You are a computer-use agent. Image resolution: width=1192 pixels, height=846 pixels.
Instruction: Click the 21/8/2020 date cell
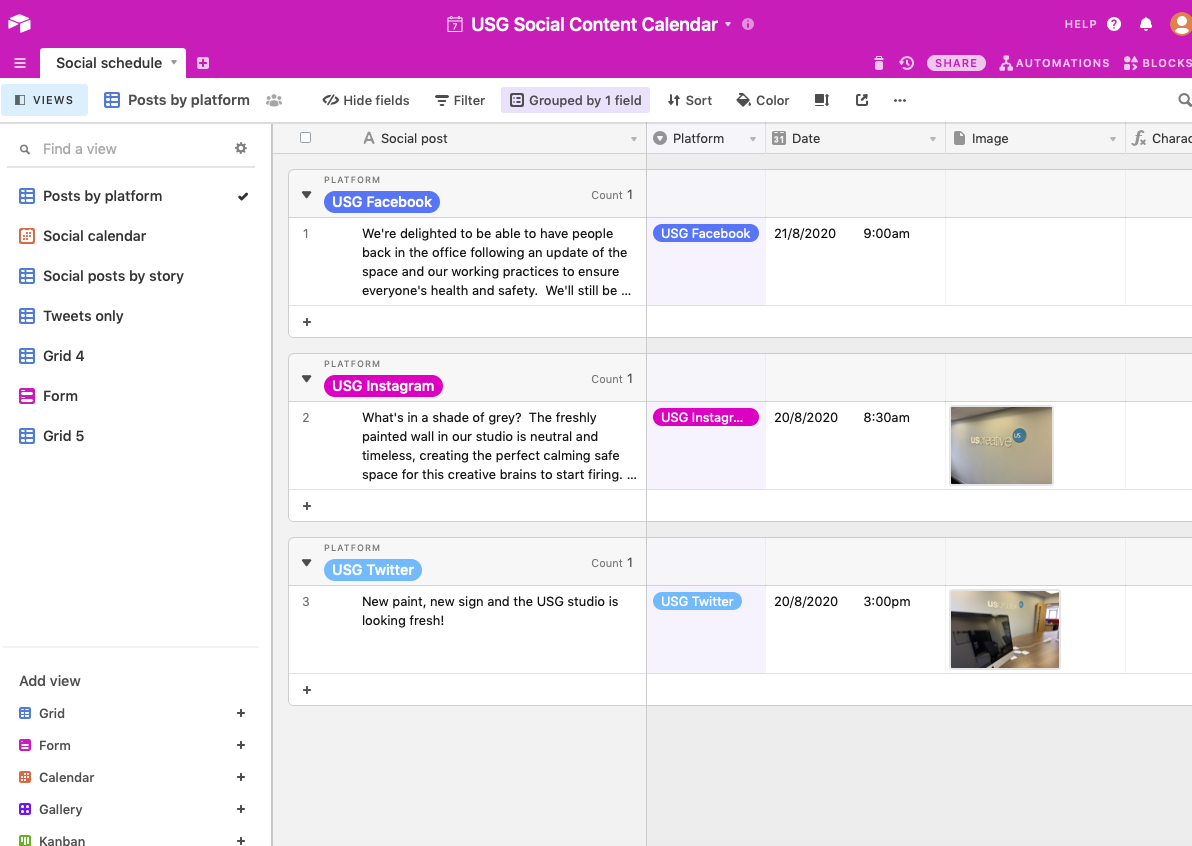(x=805, y=233)
